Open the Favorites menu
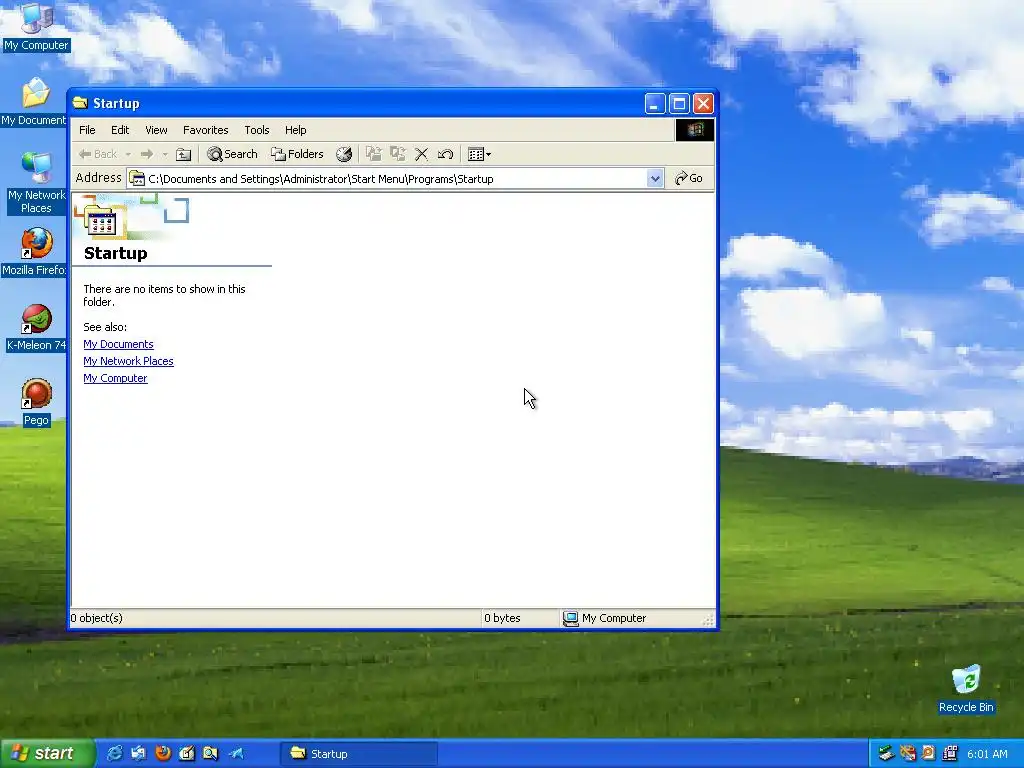This screenshot has width=1024, height=768. [206, 130]
